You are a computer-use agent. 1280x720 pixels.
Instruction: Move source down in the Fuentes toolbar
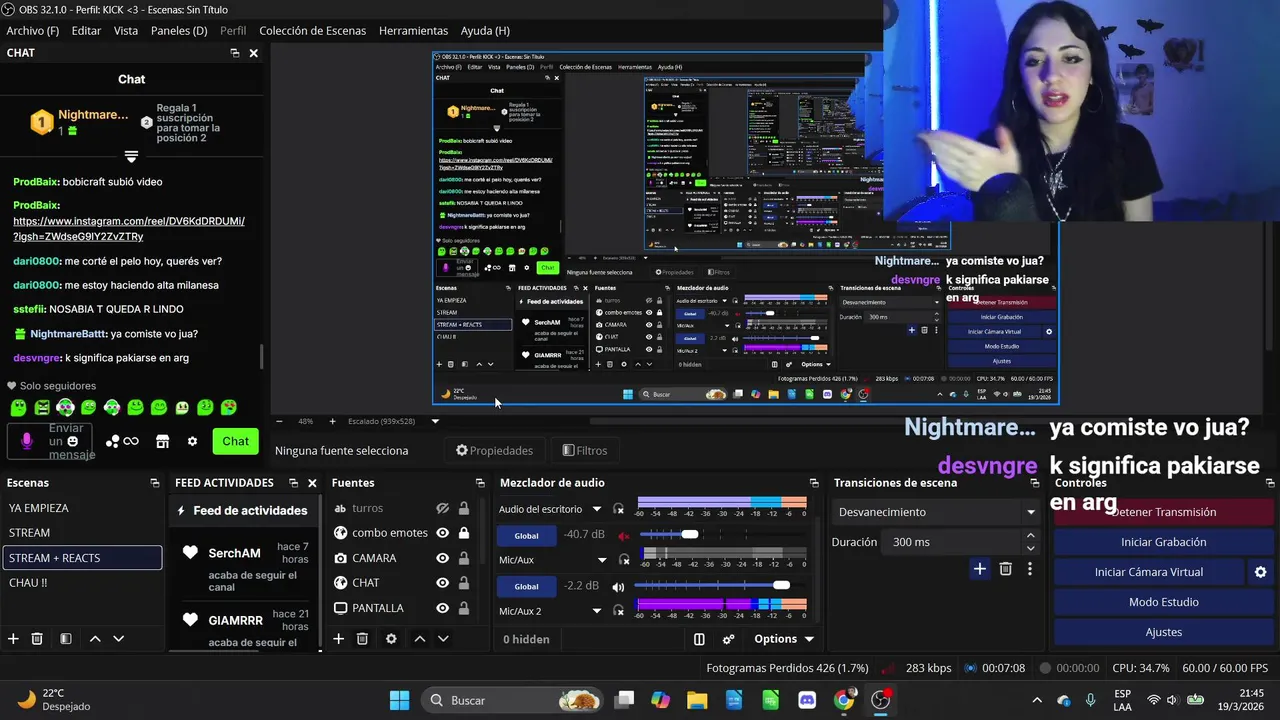point(443,639)
